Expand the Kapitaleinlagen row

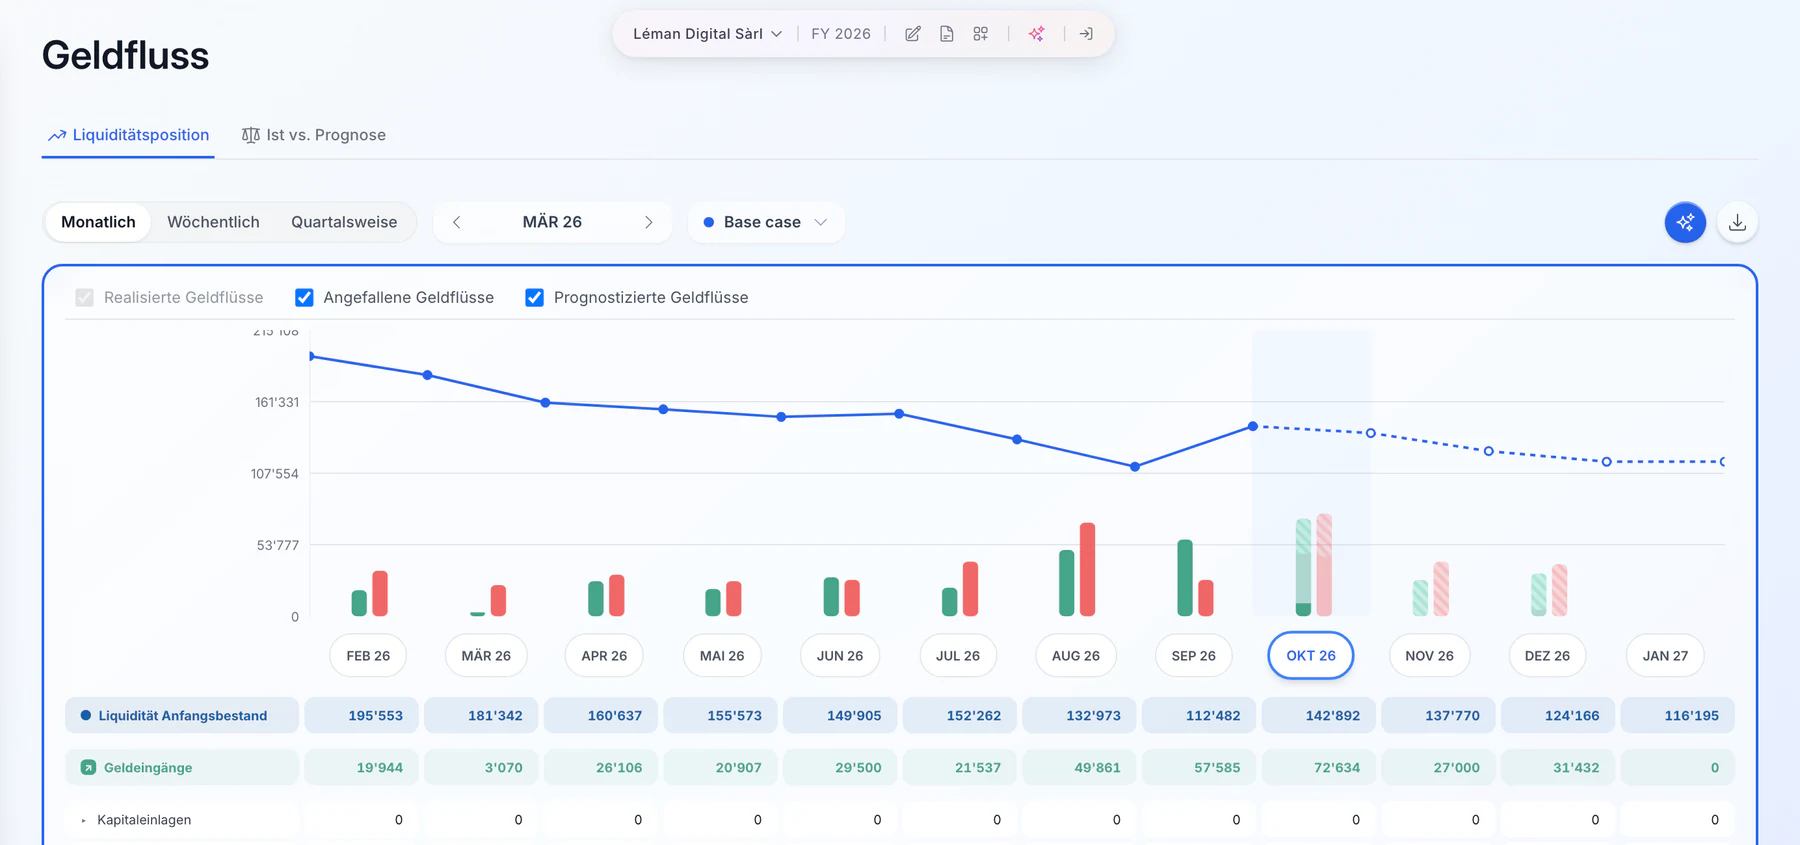click(x=84, y=820)
